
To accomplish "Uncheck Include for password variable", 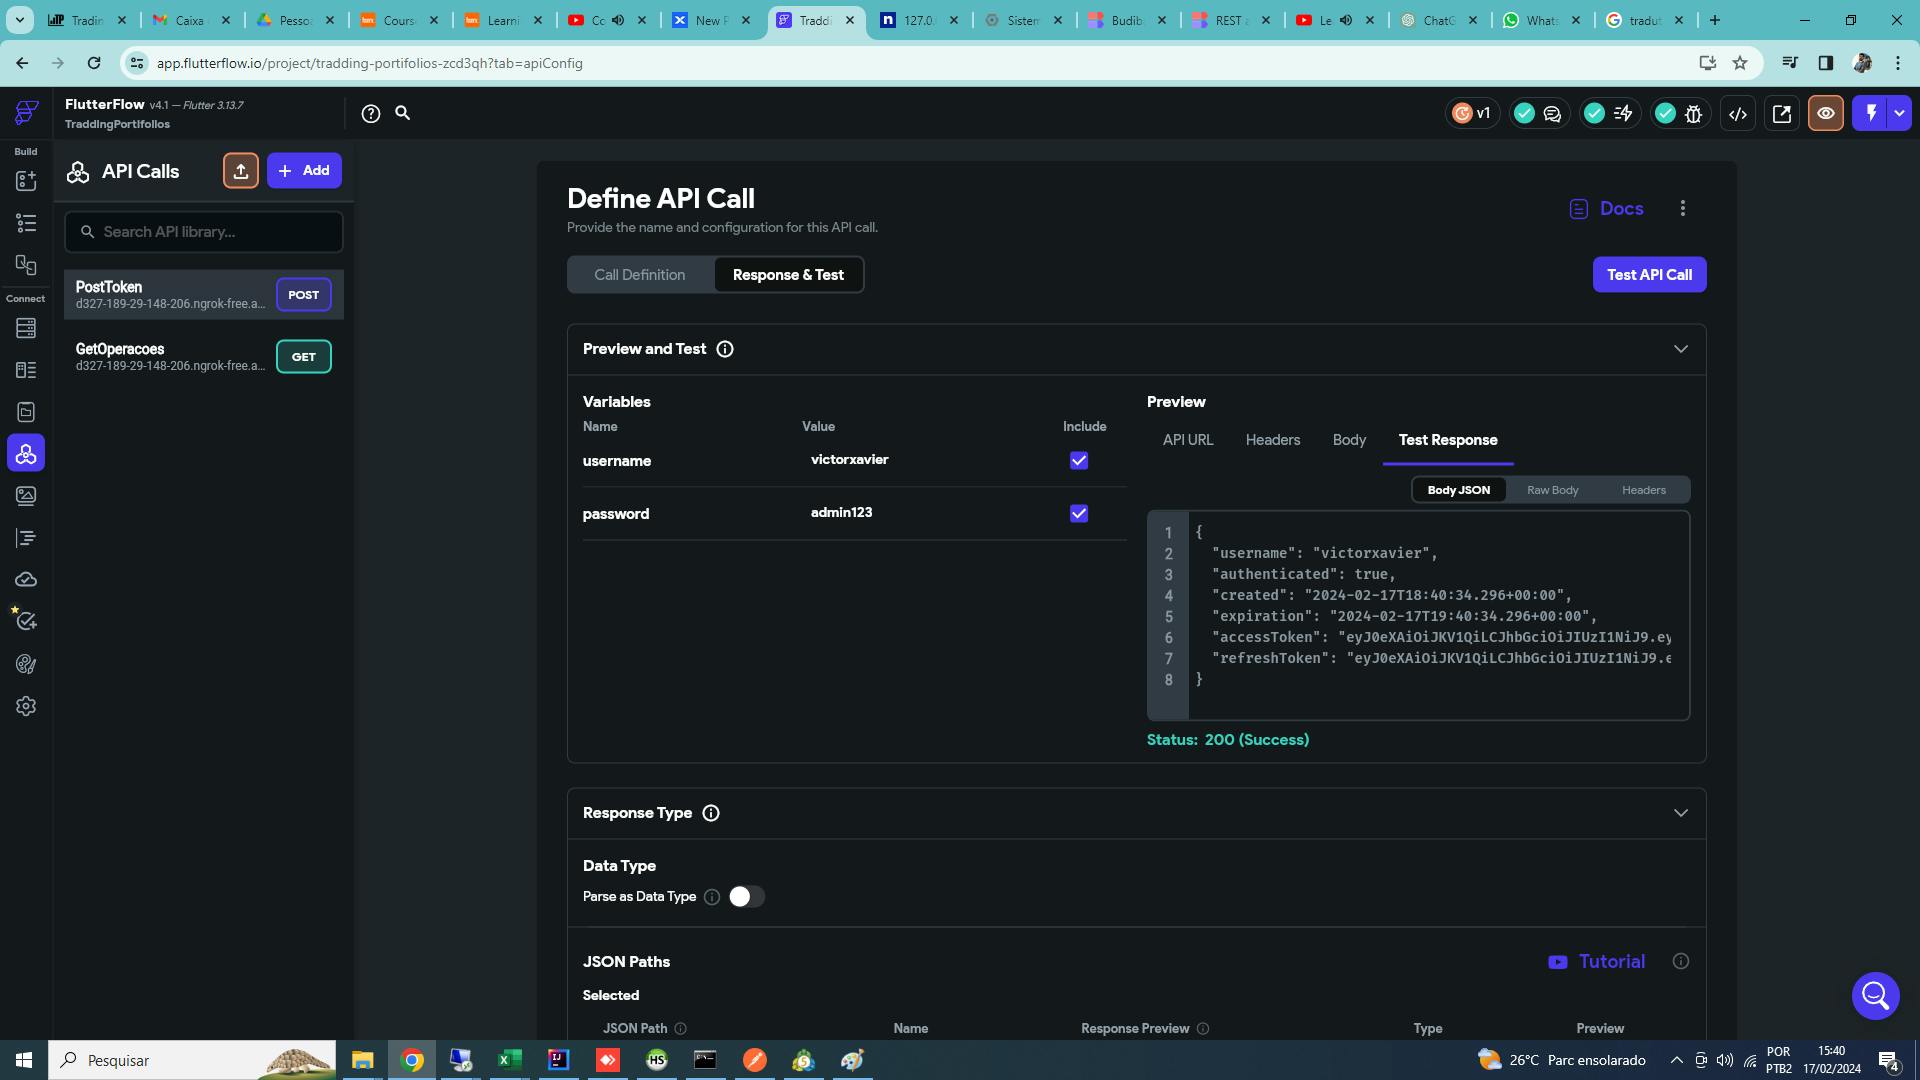I will (1078, 514).
